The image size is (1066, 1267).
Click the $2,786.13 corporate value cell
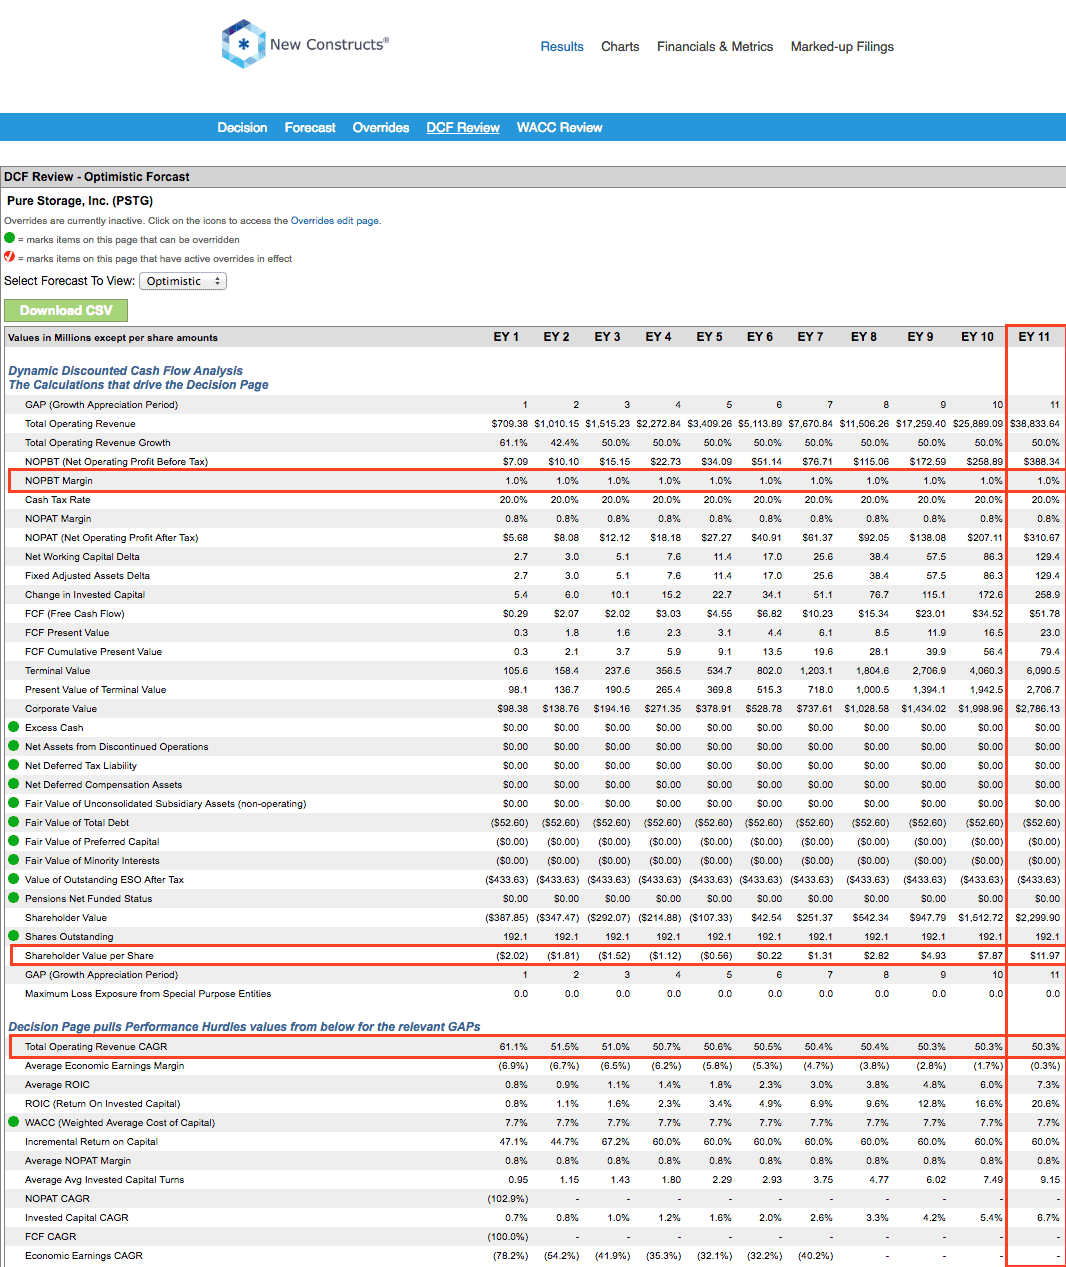pos(1038,708)
